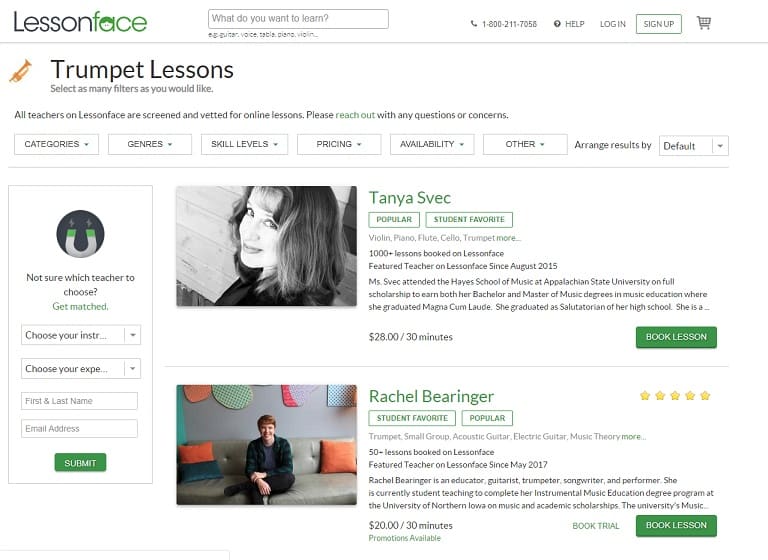Click the trumpet icon beside the heading
Image resolution: width=768 pixels, height=560 pixels.
(x=21, y=70)
